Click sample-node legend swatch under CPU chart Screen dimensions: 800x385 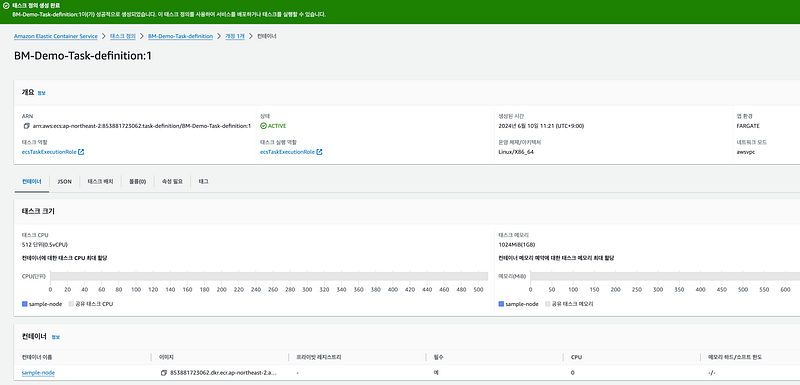pos(24,304)
